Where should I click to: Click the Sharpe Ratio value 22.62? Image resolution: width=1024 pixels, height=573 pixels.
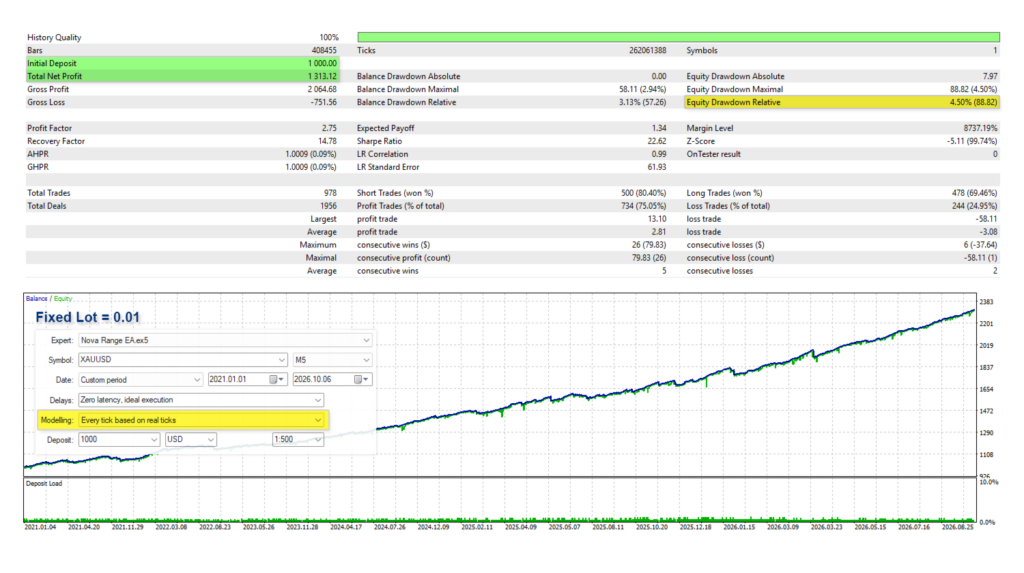(x=657, y=141)
